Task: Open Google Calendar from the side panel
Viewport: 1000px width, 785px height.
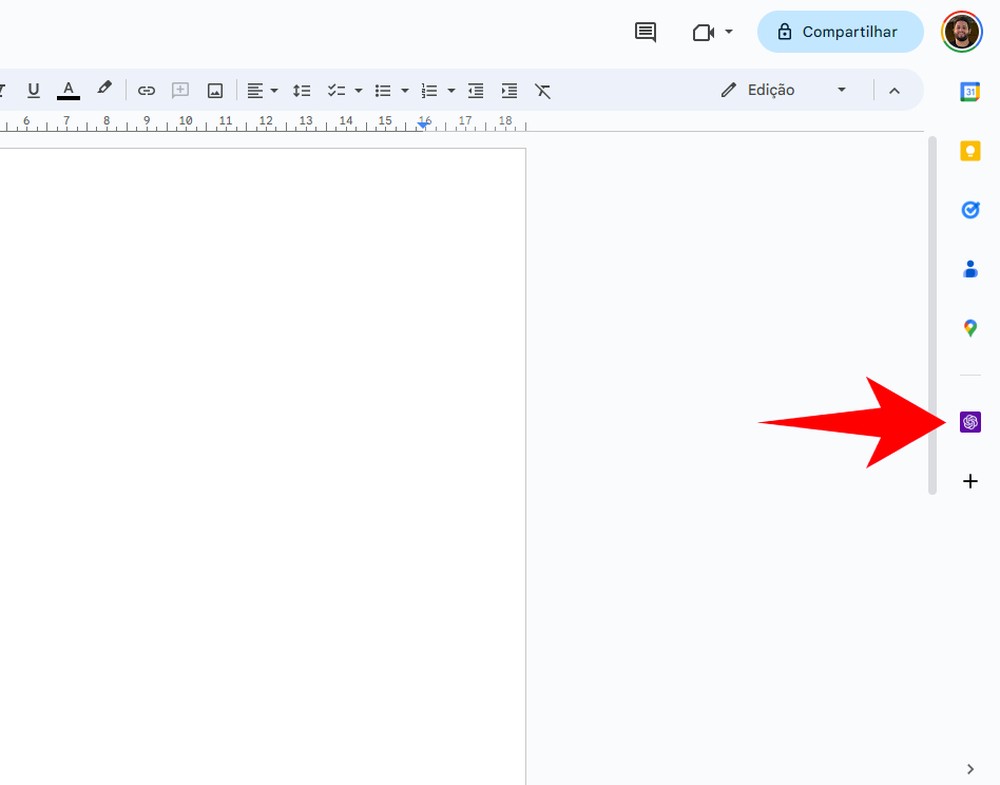Action: point(970,91)
